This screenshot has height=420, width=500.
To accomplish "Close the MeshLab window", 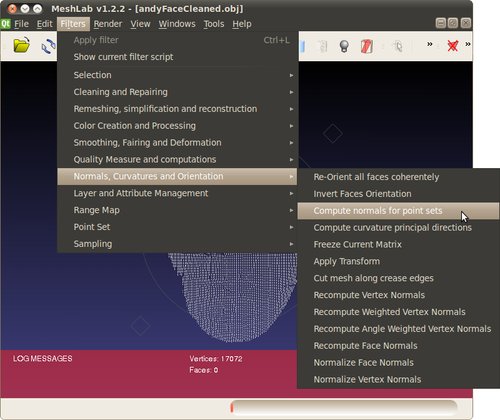I will pyautogui.click(x=12, y=9).
